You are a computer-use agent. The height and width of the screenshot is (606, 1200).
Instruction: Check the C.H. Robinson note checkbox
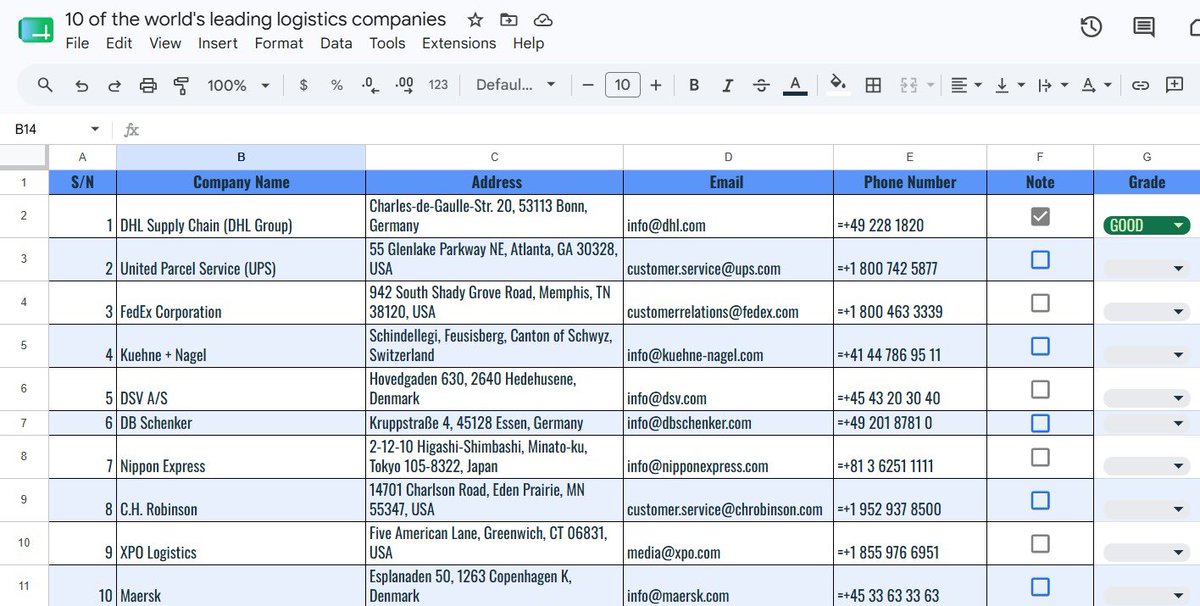point(1040,500)
